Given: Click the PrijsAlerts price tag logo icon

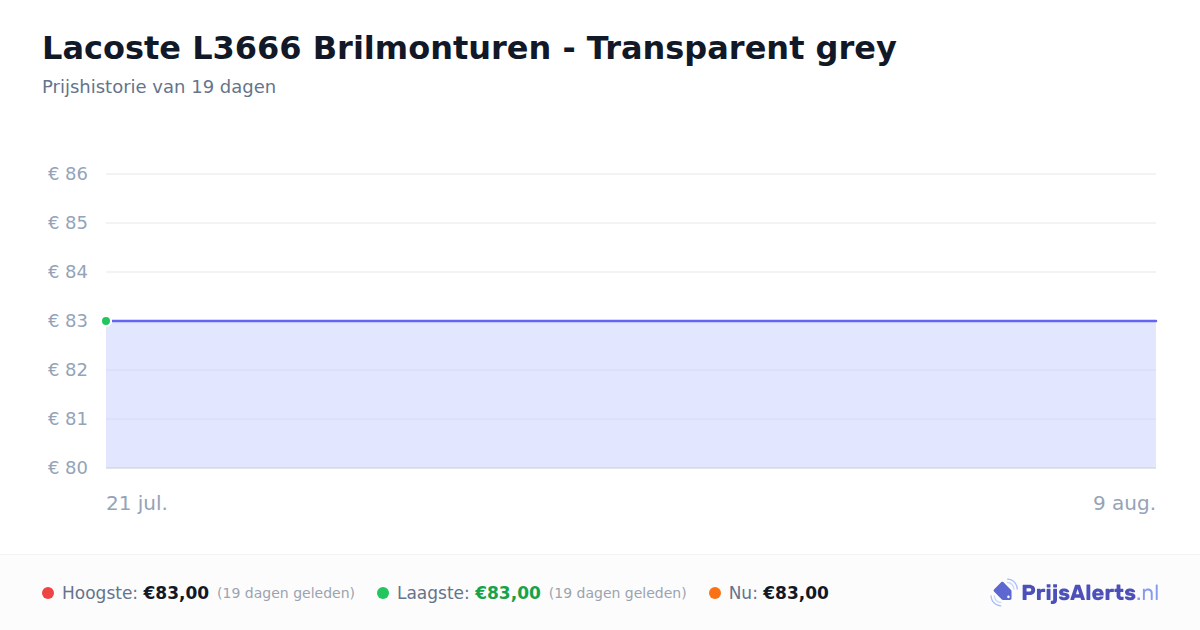Looking at the screenshot, I should pyautogui.click(x=1003, y=593).
